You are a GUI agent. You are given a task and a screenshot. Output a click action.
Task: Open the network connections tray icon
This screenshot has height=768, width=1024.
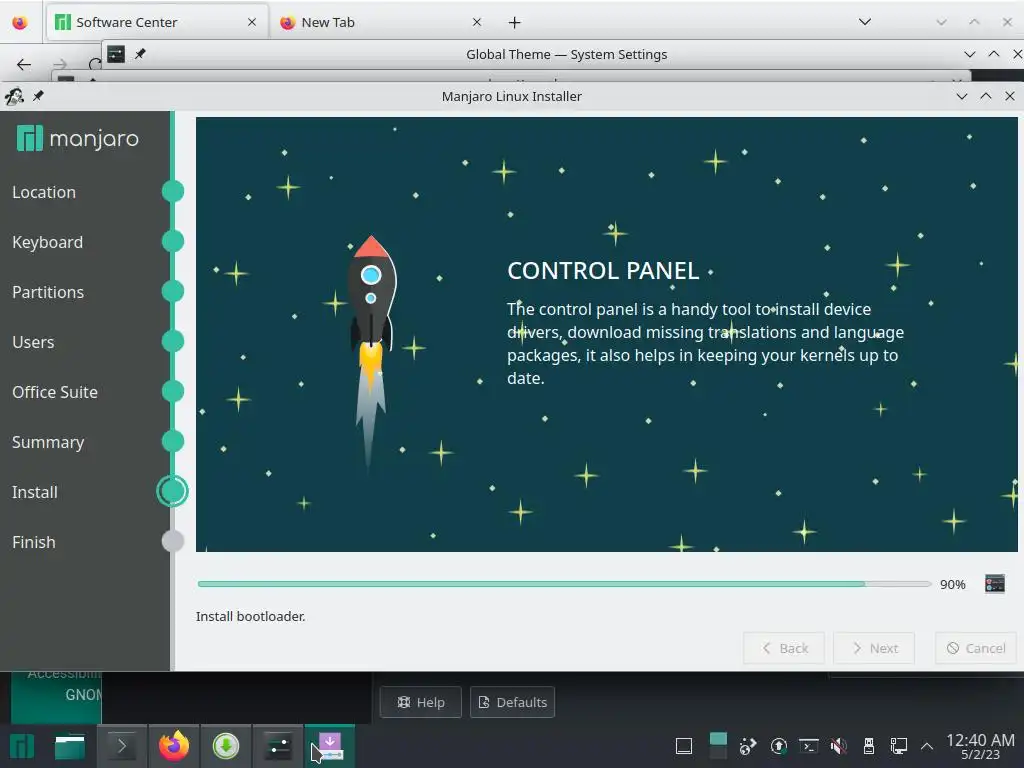coord(899,746)
